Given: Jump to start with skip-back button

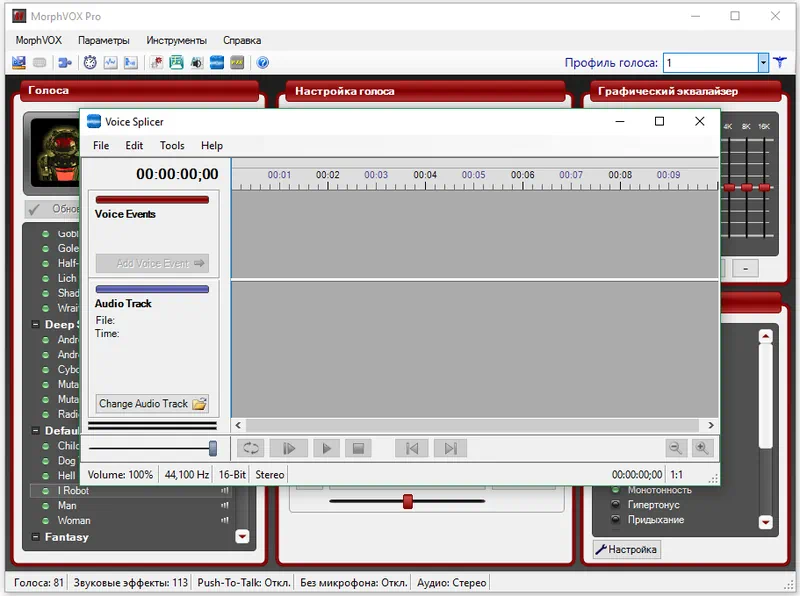Looking at the screenshot, I should tap(412, 449).
